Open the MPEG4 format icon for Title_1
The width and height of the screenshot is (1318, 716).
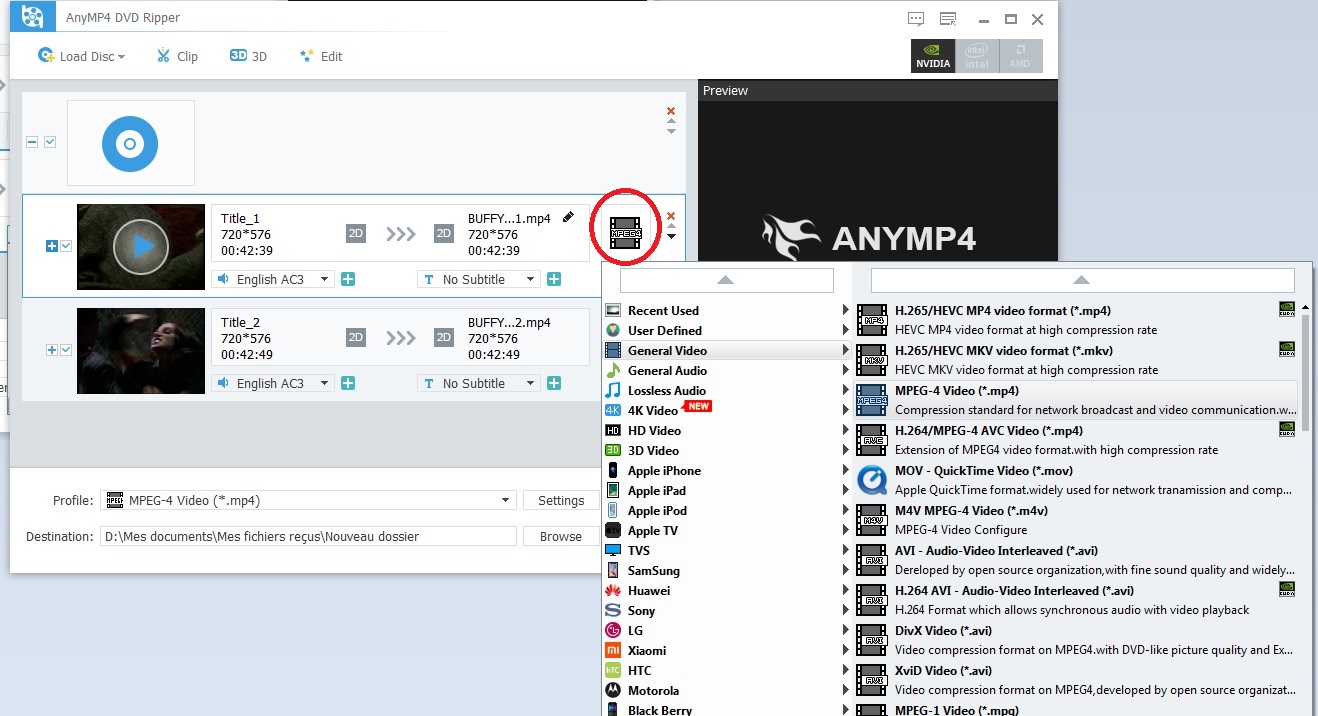tap(626, 232)
